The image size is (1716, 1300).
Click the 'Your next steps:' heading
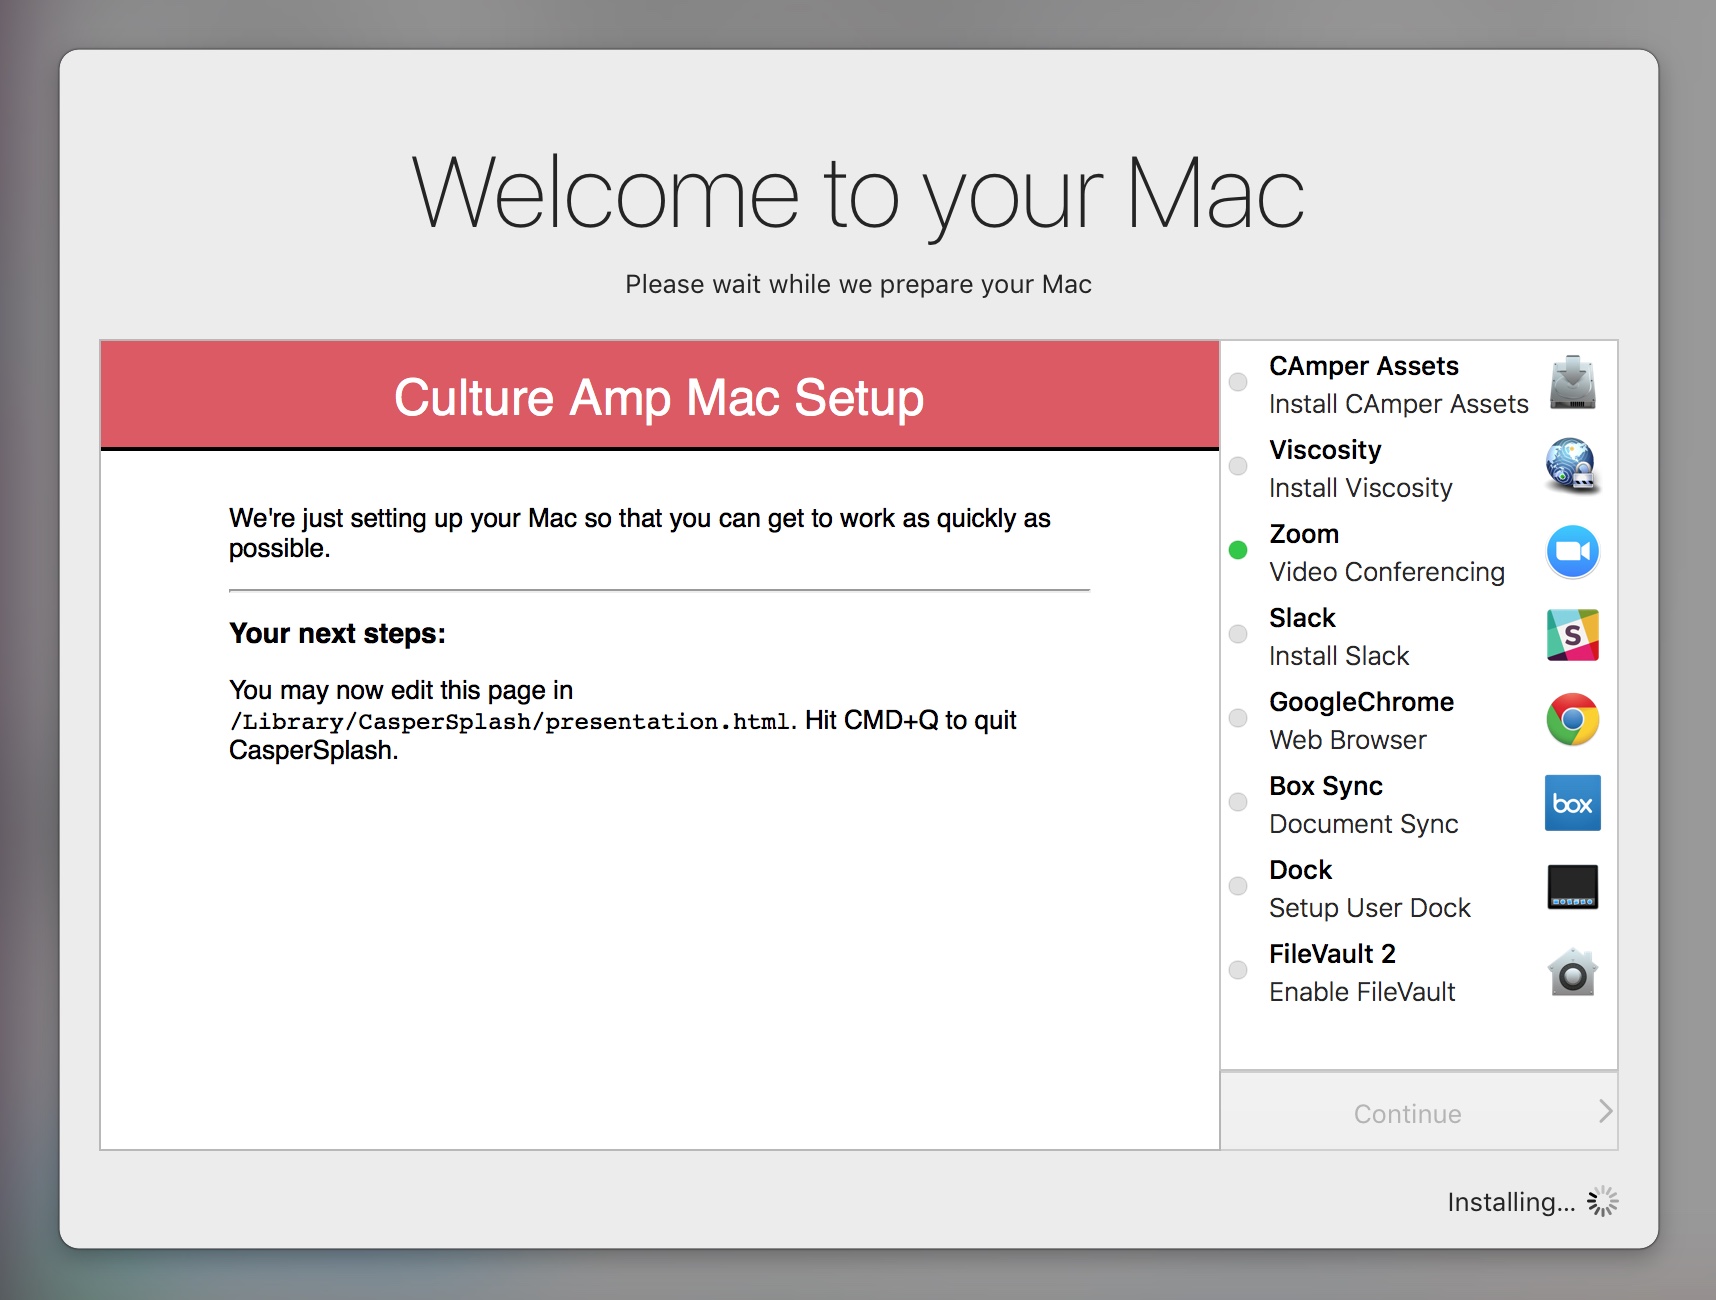(337, 634)
